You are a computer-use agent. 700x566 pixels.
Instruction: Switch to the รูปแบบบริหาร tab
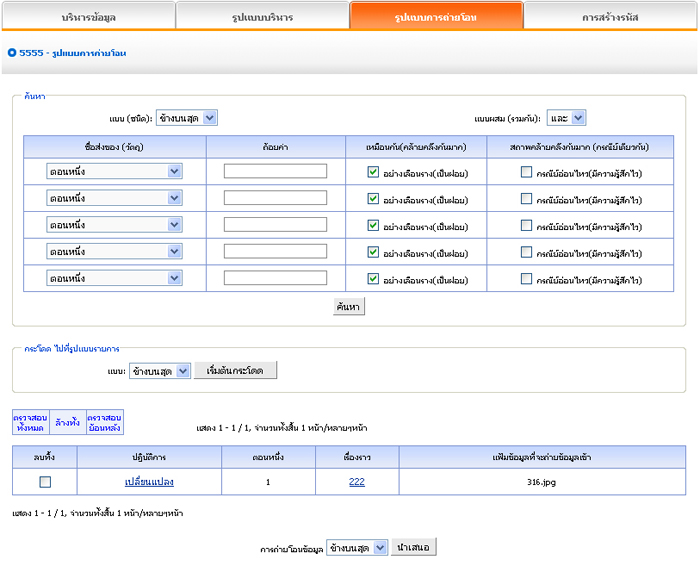tap(262, 17)
